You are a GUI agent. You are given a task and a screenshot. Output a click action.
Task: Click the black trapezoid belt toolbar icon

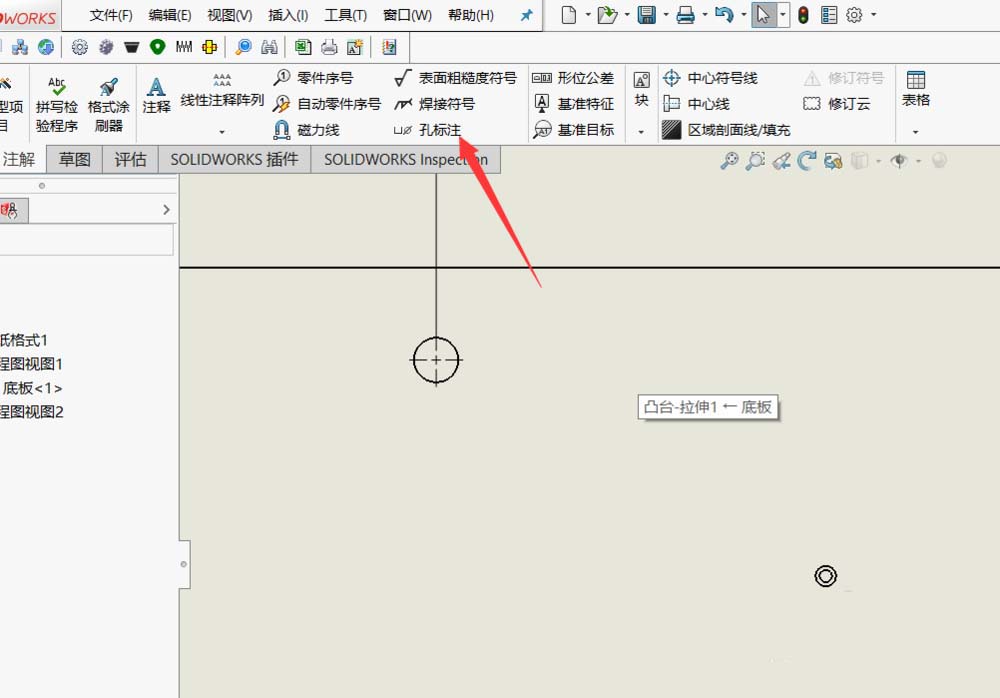point(131,47)
